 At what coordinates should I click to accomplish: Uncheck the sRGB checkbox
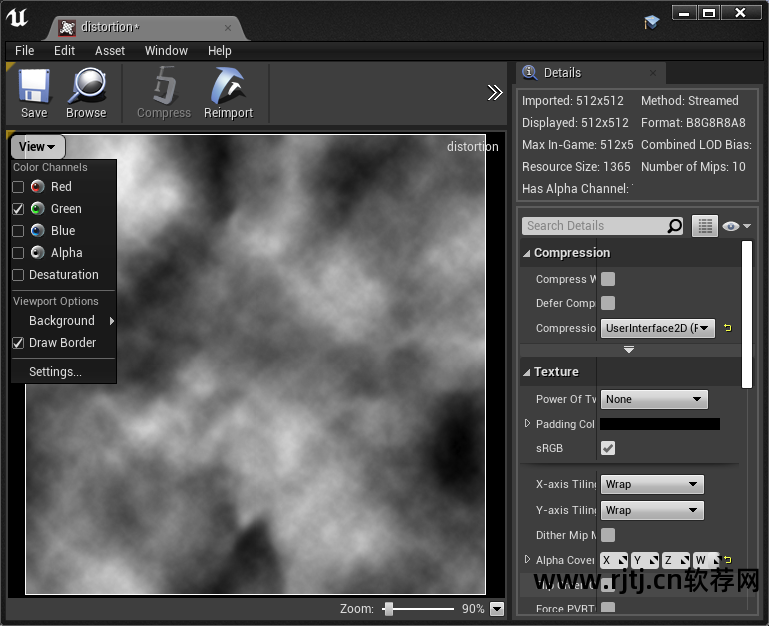[x=608, y=448]
